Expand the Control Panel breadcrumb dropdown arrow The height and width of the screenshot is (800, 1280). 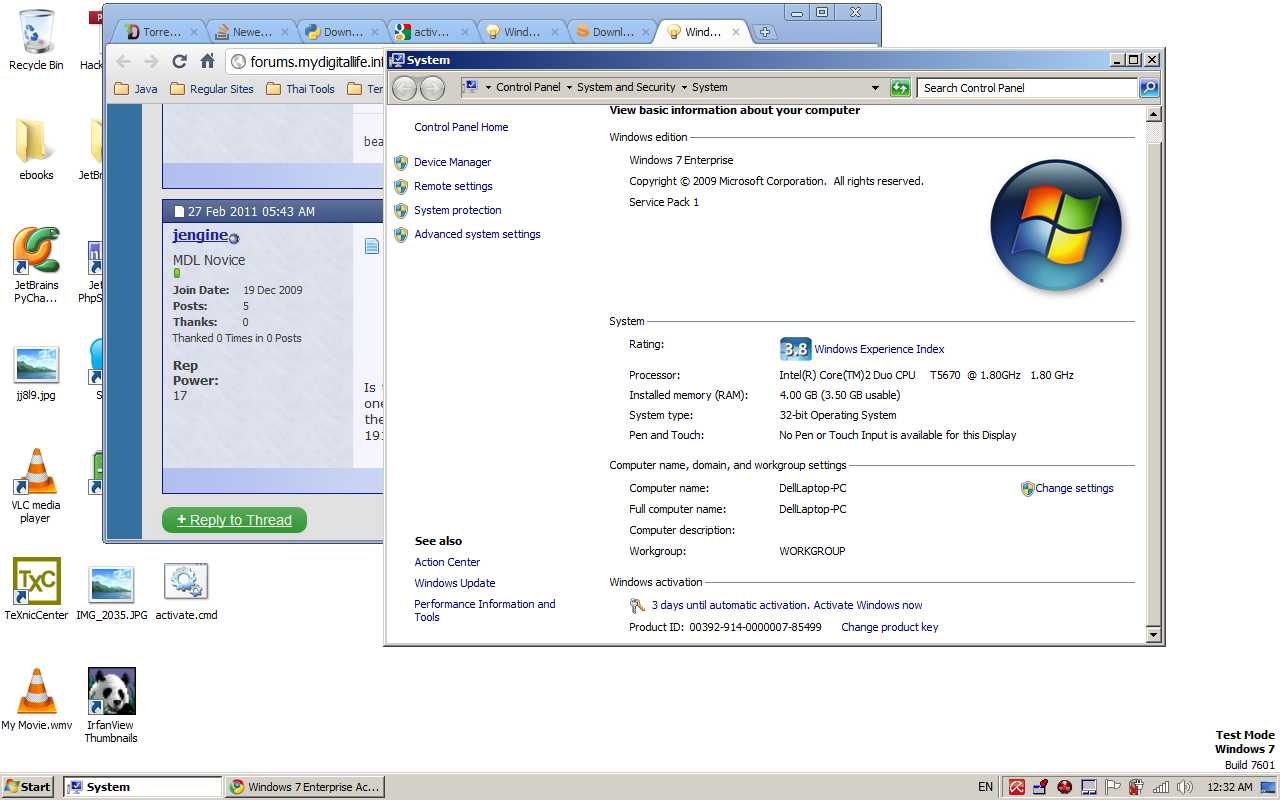click(569, 88)
